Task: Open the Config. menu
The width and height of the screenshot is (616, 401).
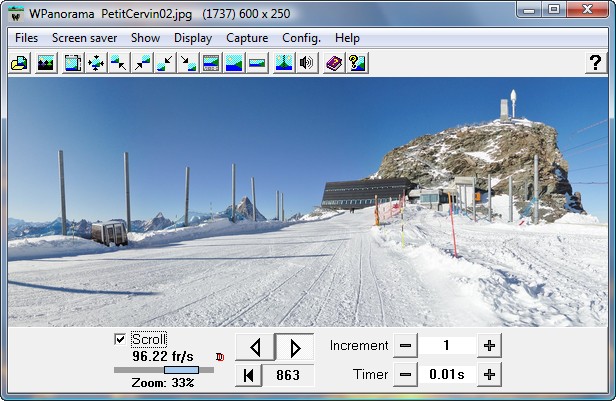Action: (x=301, y=38)
